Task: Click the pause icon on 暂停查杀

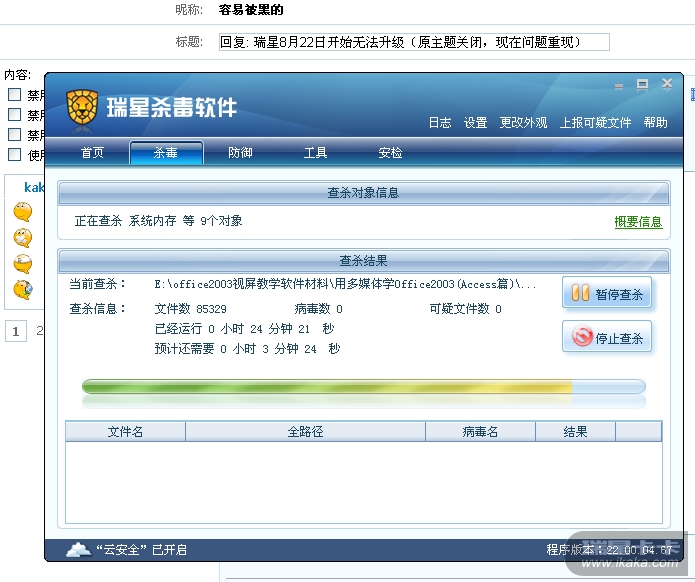Action: pos(580,293)
